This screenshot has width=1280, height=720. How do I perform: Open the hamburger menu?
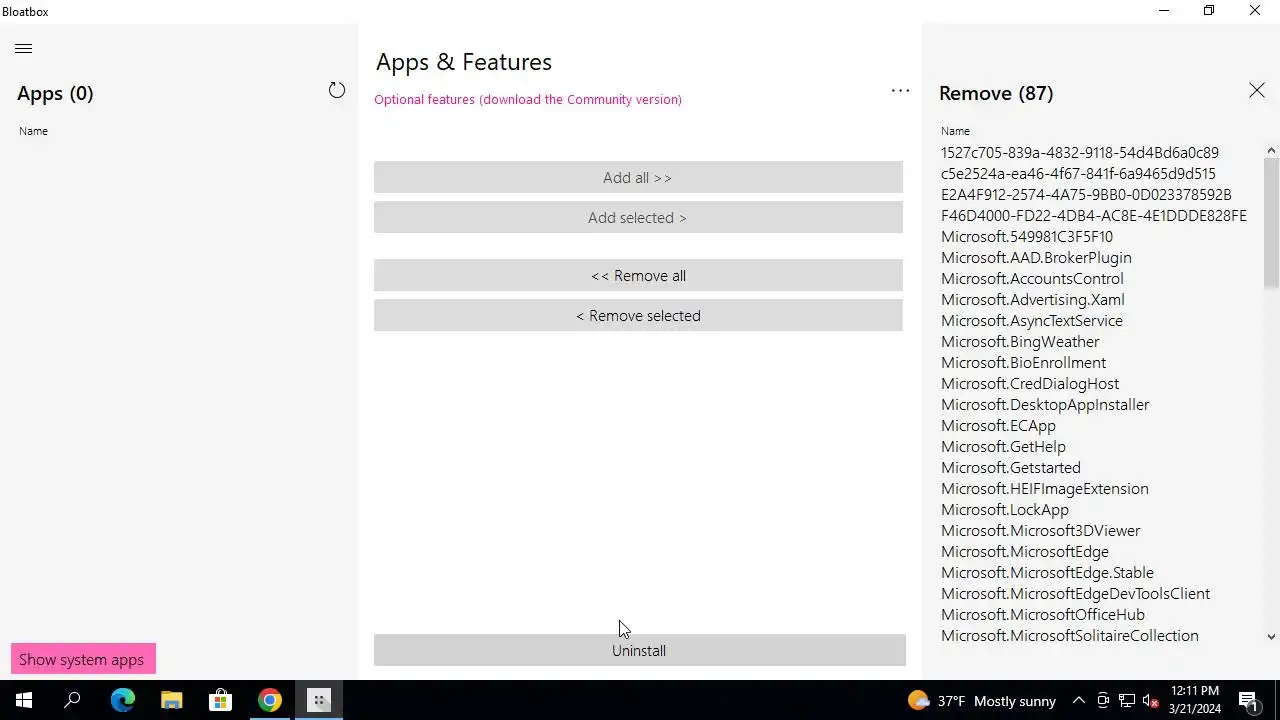(x=24, y=48)
